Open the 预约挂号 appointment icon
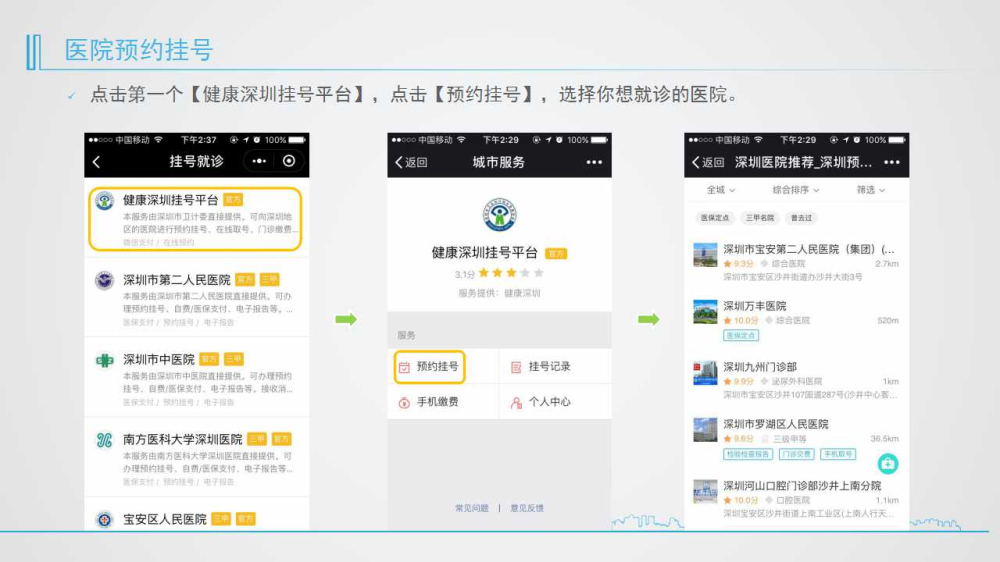This screenshot has width=1000, height=562. click(405, 367)
